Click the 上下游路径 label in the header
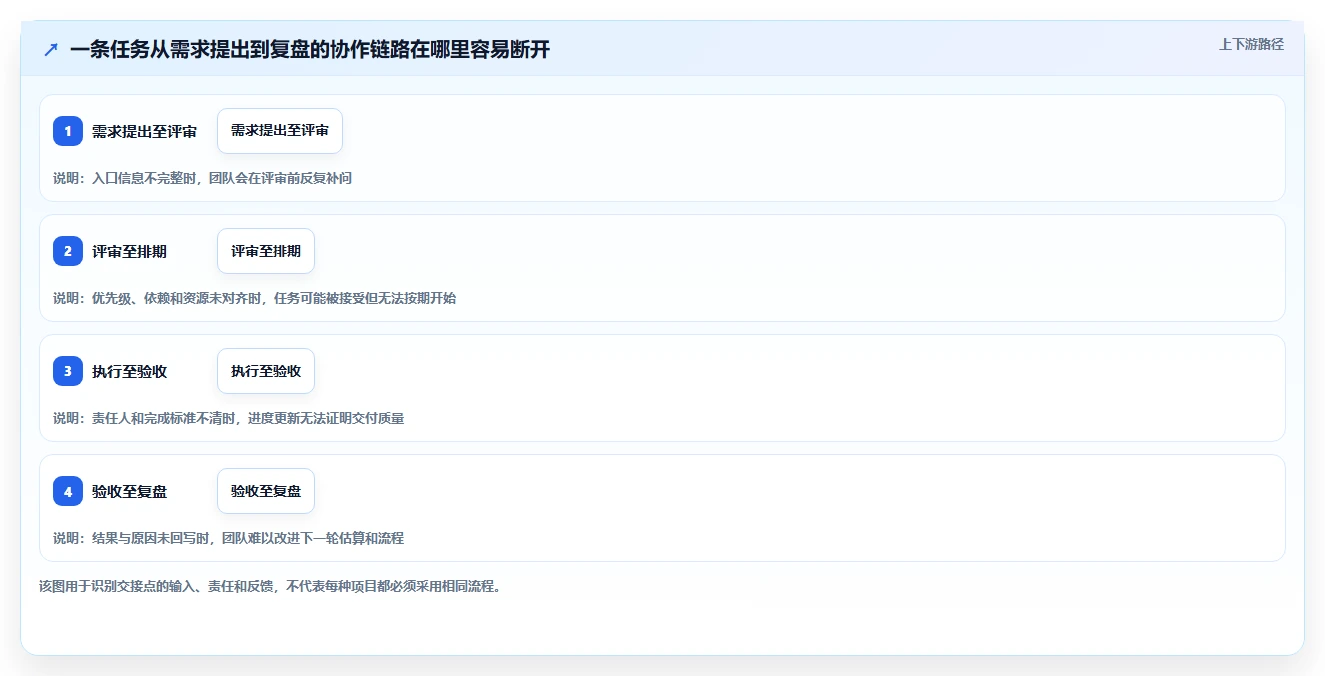Screen dimensions: 1325x676 1251,44
